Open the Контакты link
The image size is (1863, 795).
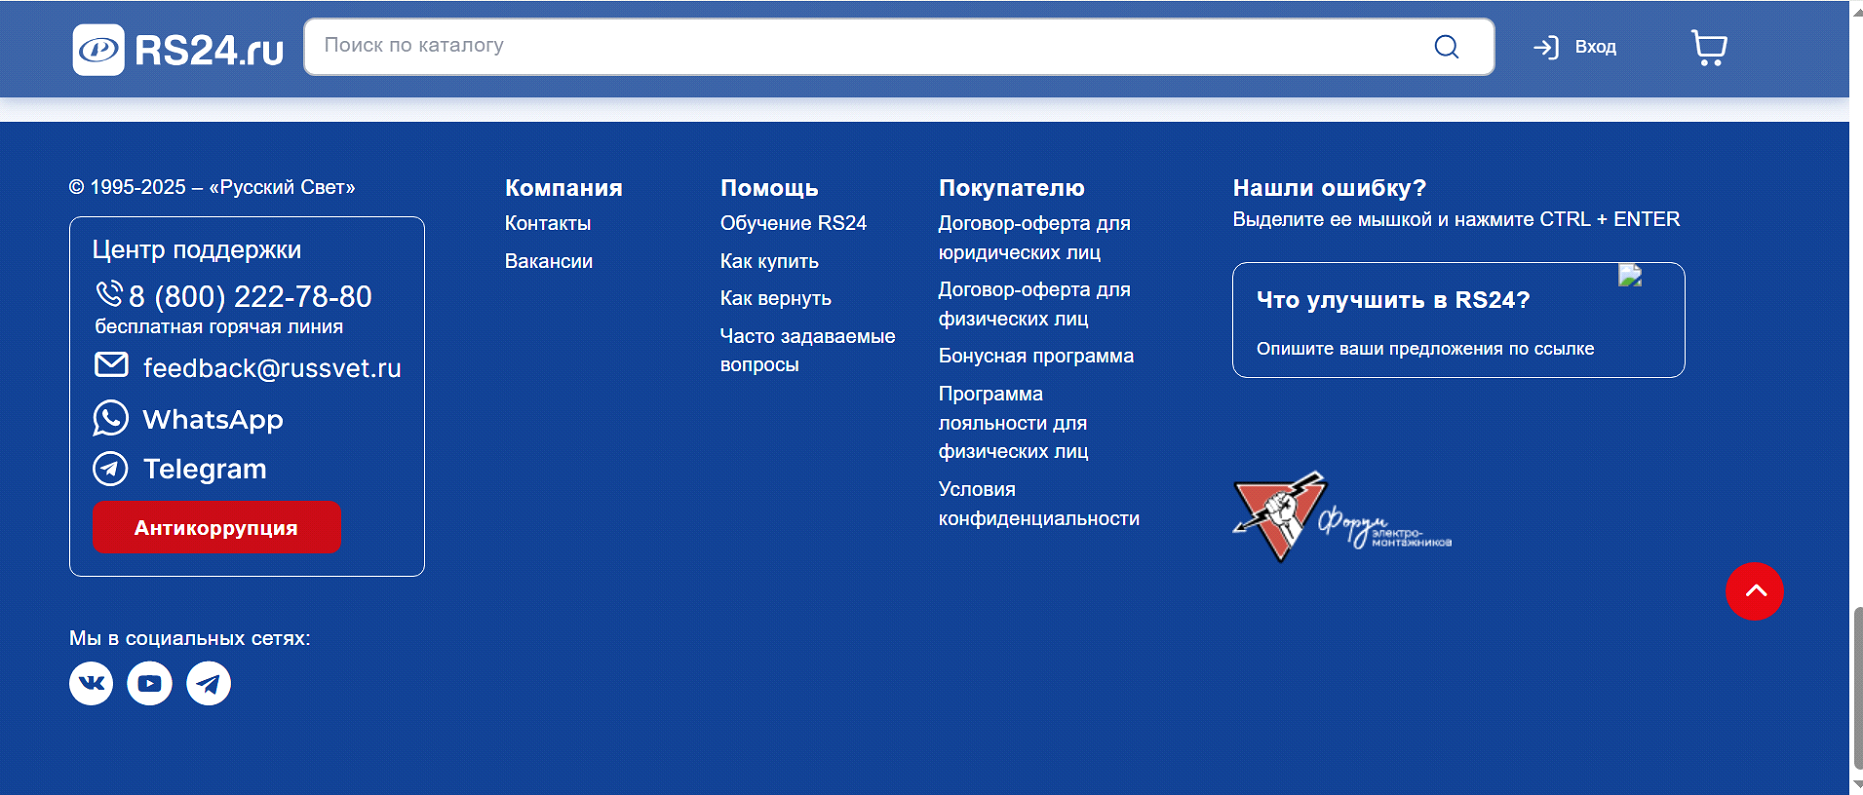click(x=547, y=223)
